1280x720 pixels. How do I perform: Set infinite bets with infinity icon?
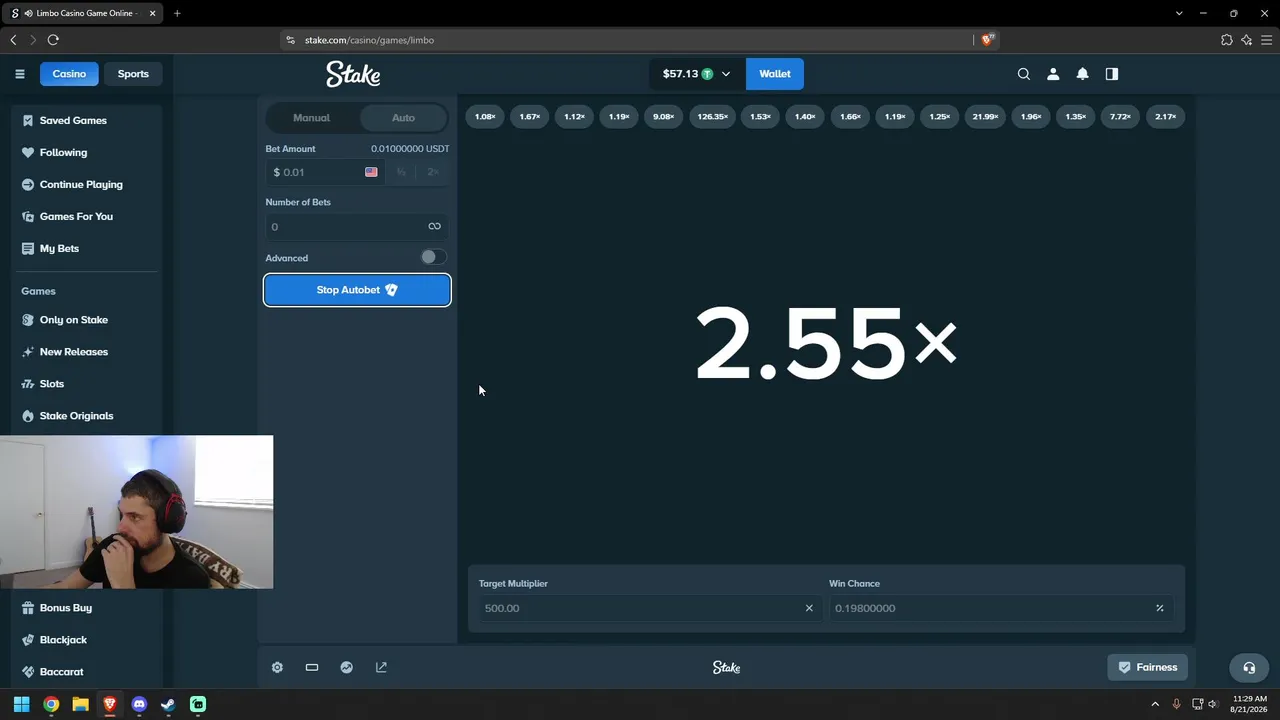coord(434,227)
